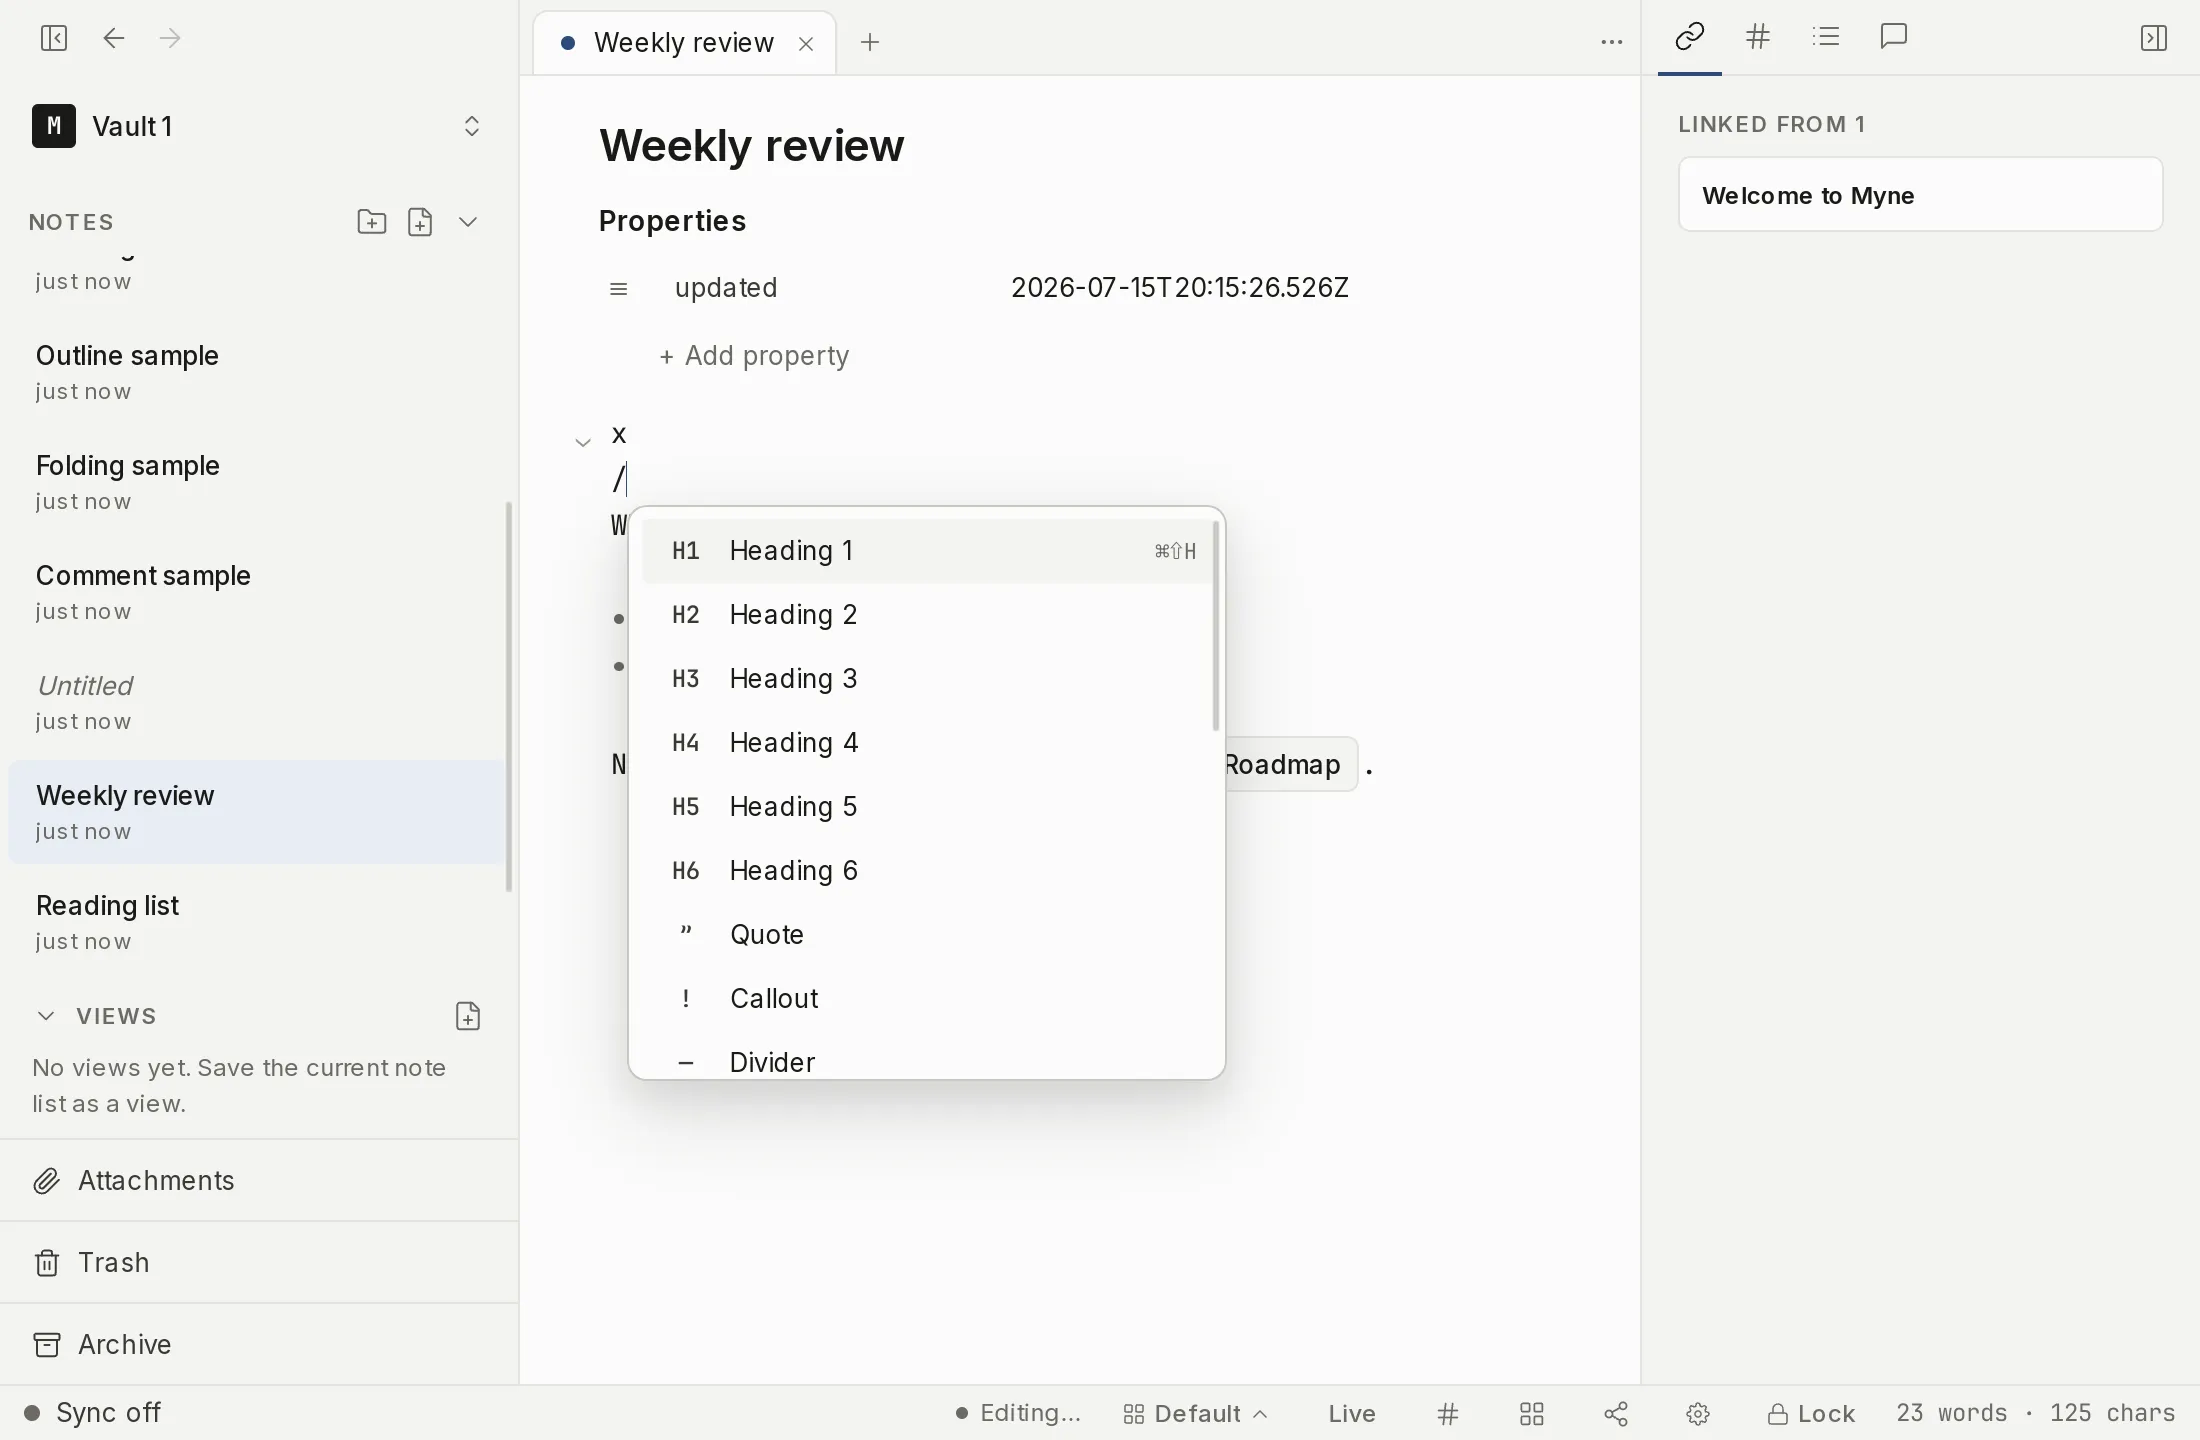This screenshot has width=2200, height=1440.
Task: Create a new folder in Notes
Action: point(372,222)
